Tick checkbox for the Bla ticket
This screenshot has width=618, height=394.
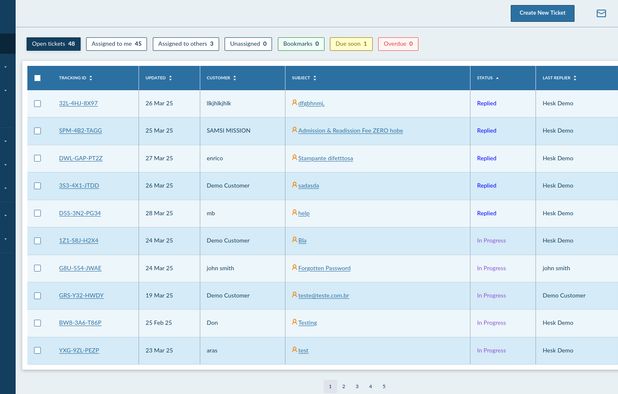point(37,241)
